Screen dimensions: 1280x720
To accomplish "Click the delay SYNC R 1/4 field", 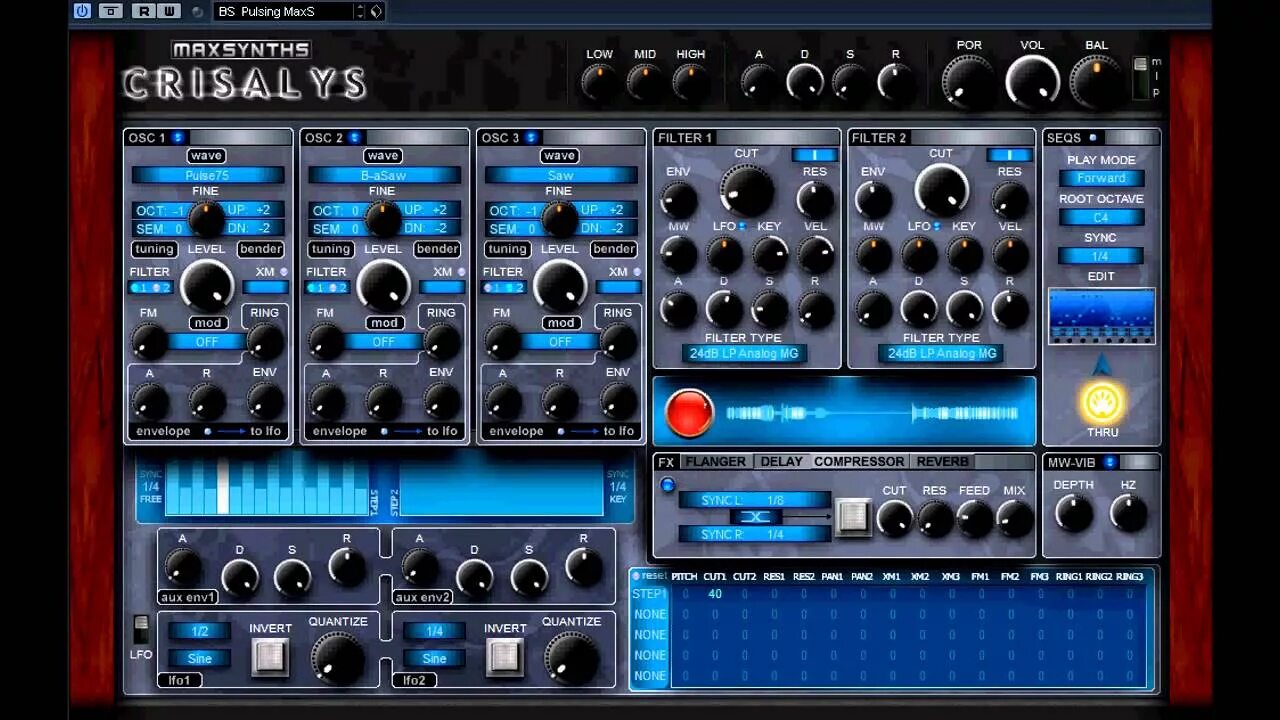I will [x=754, y=534].
